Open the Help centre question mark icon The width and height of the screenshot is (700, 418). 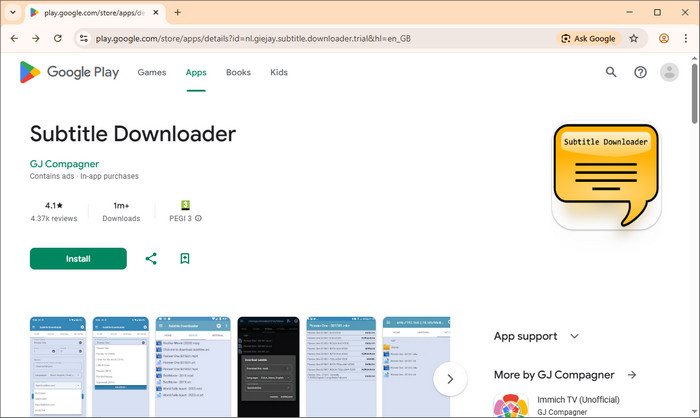click(x=640, y=72)
